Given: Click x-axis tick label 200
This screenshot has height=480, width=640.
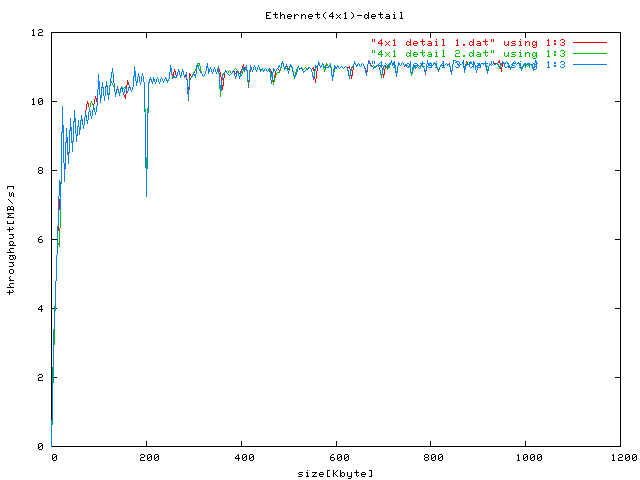Looking at the screenshot, I should tap(149, 458).
